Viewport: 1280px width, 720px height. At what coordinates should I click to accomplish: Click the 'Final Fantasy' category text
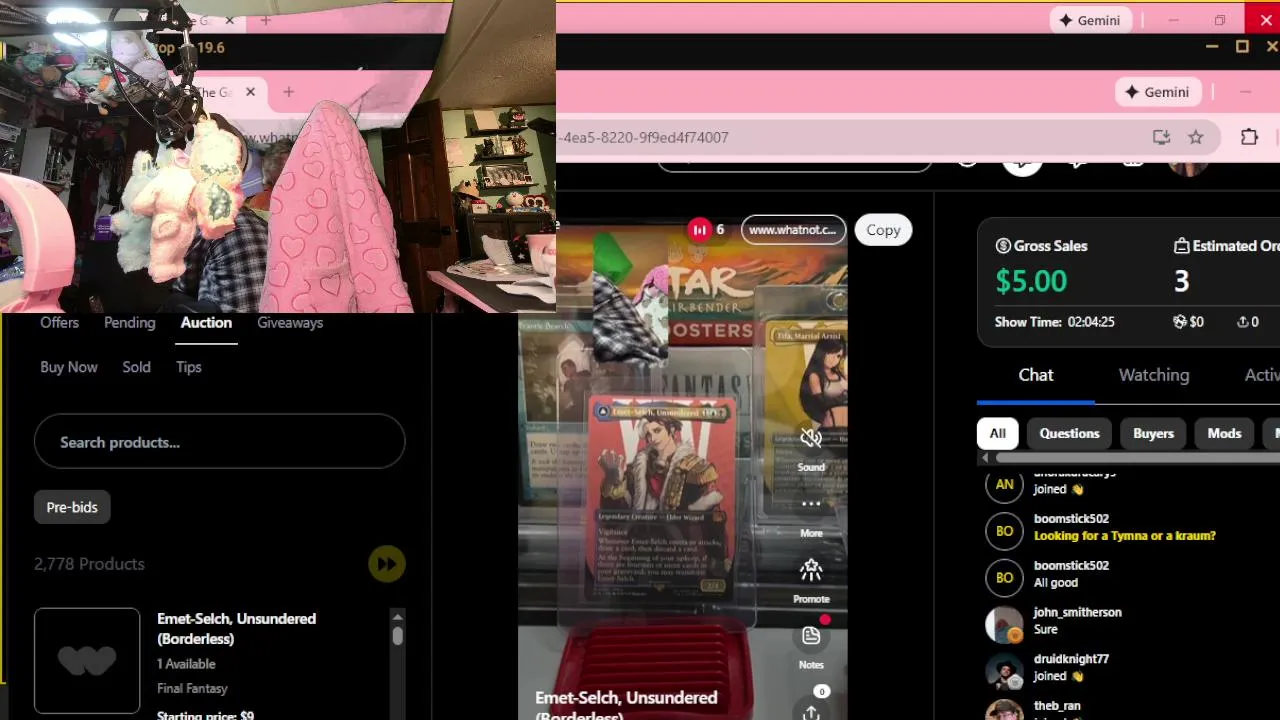pos(192,689)
